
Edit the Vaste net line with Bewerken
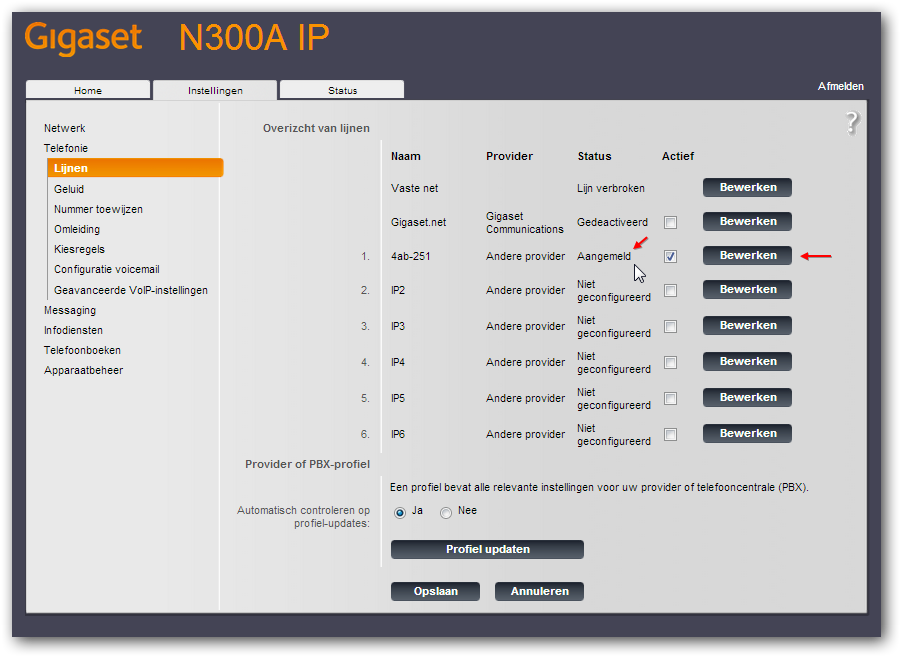(x=747, y=187)
